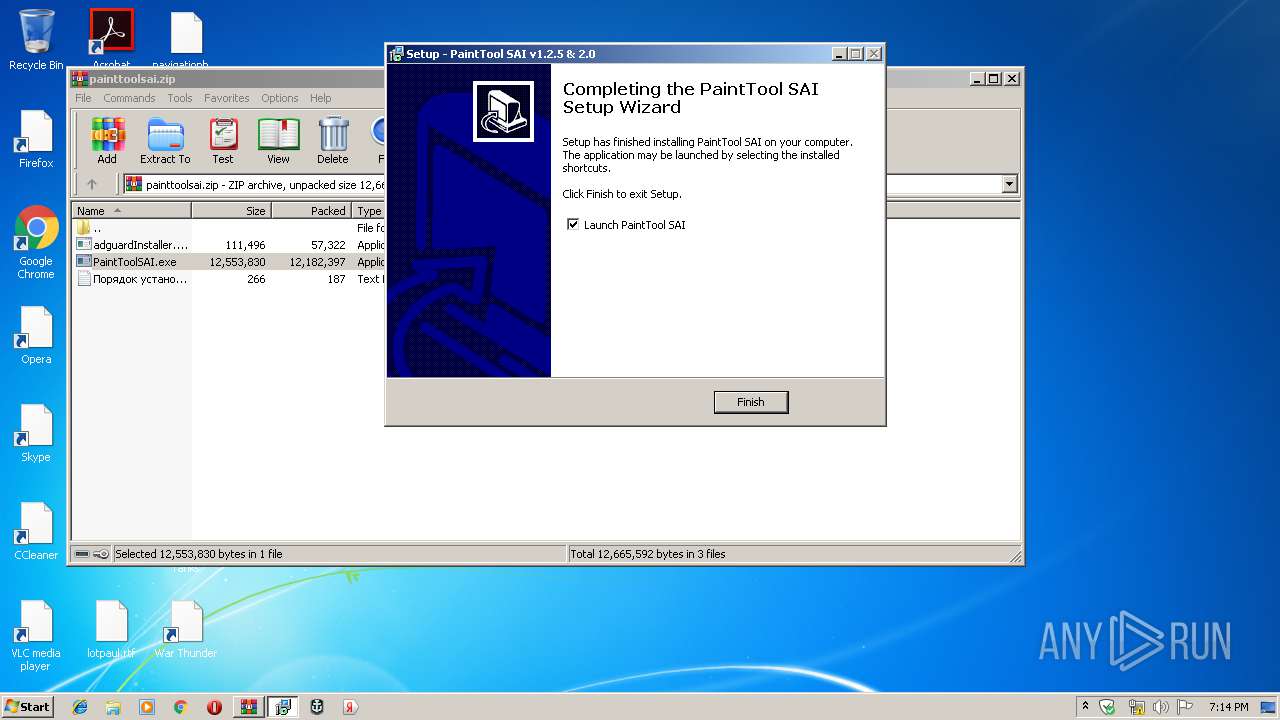Click the 12,182,397 packed size cell
1280x720 pixels.
(317, 262)
